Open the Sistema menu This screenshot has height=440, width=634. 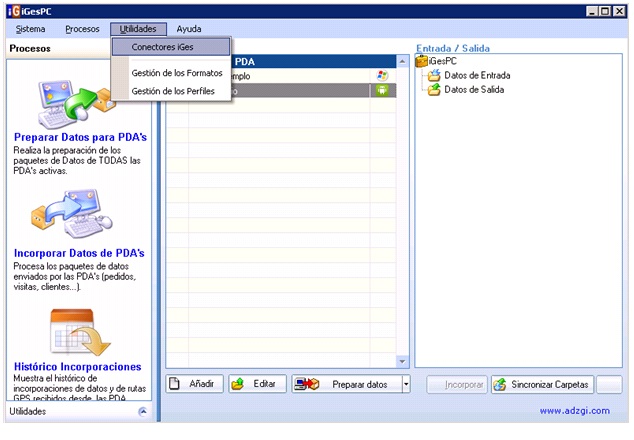[x=30, y=29]
